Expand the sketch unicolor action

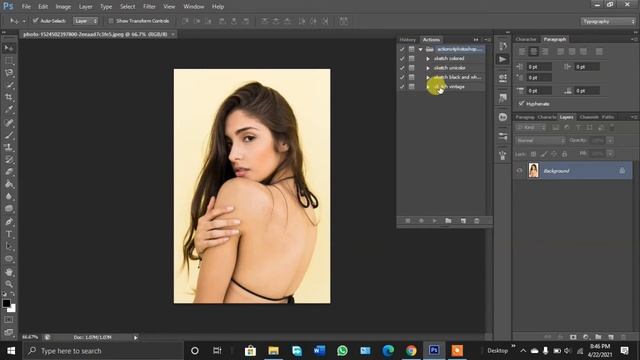point(428,68)
